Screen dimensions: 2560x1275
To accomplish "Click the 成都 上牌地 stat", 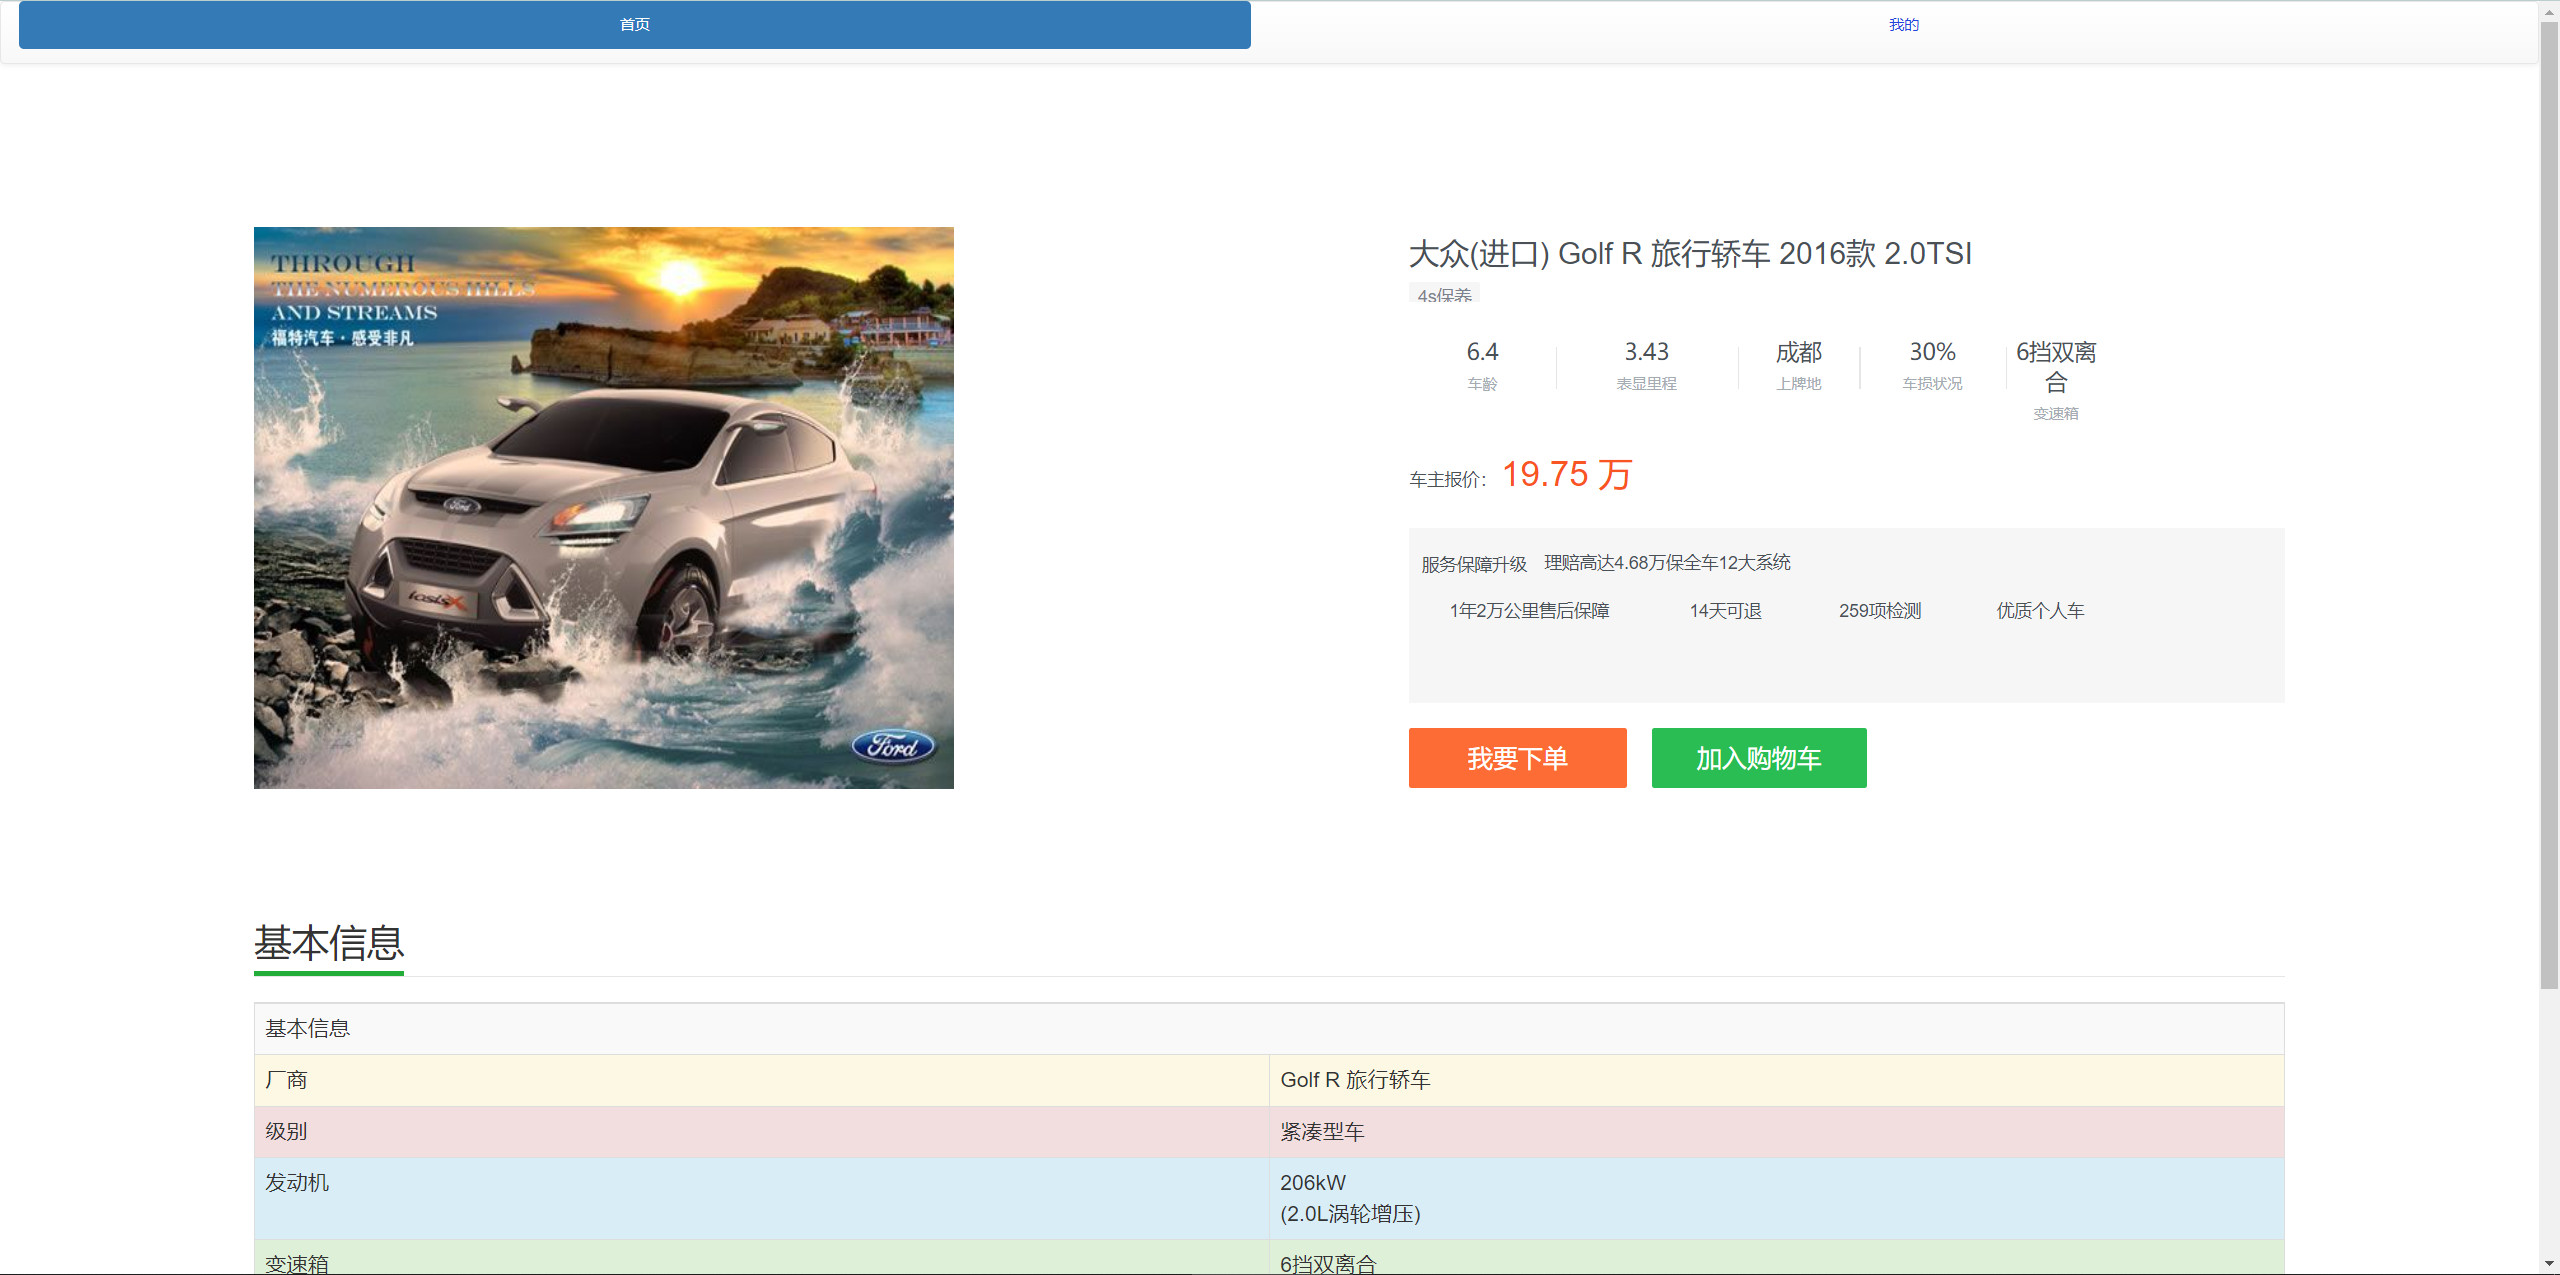I will coord(1798,365).
